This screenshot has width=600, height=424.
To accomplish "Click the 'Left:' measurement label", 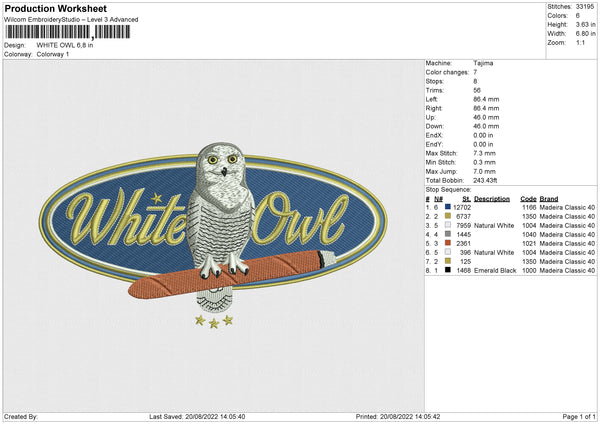I will [432, 99].
